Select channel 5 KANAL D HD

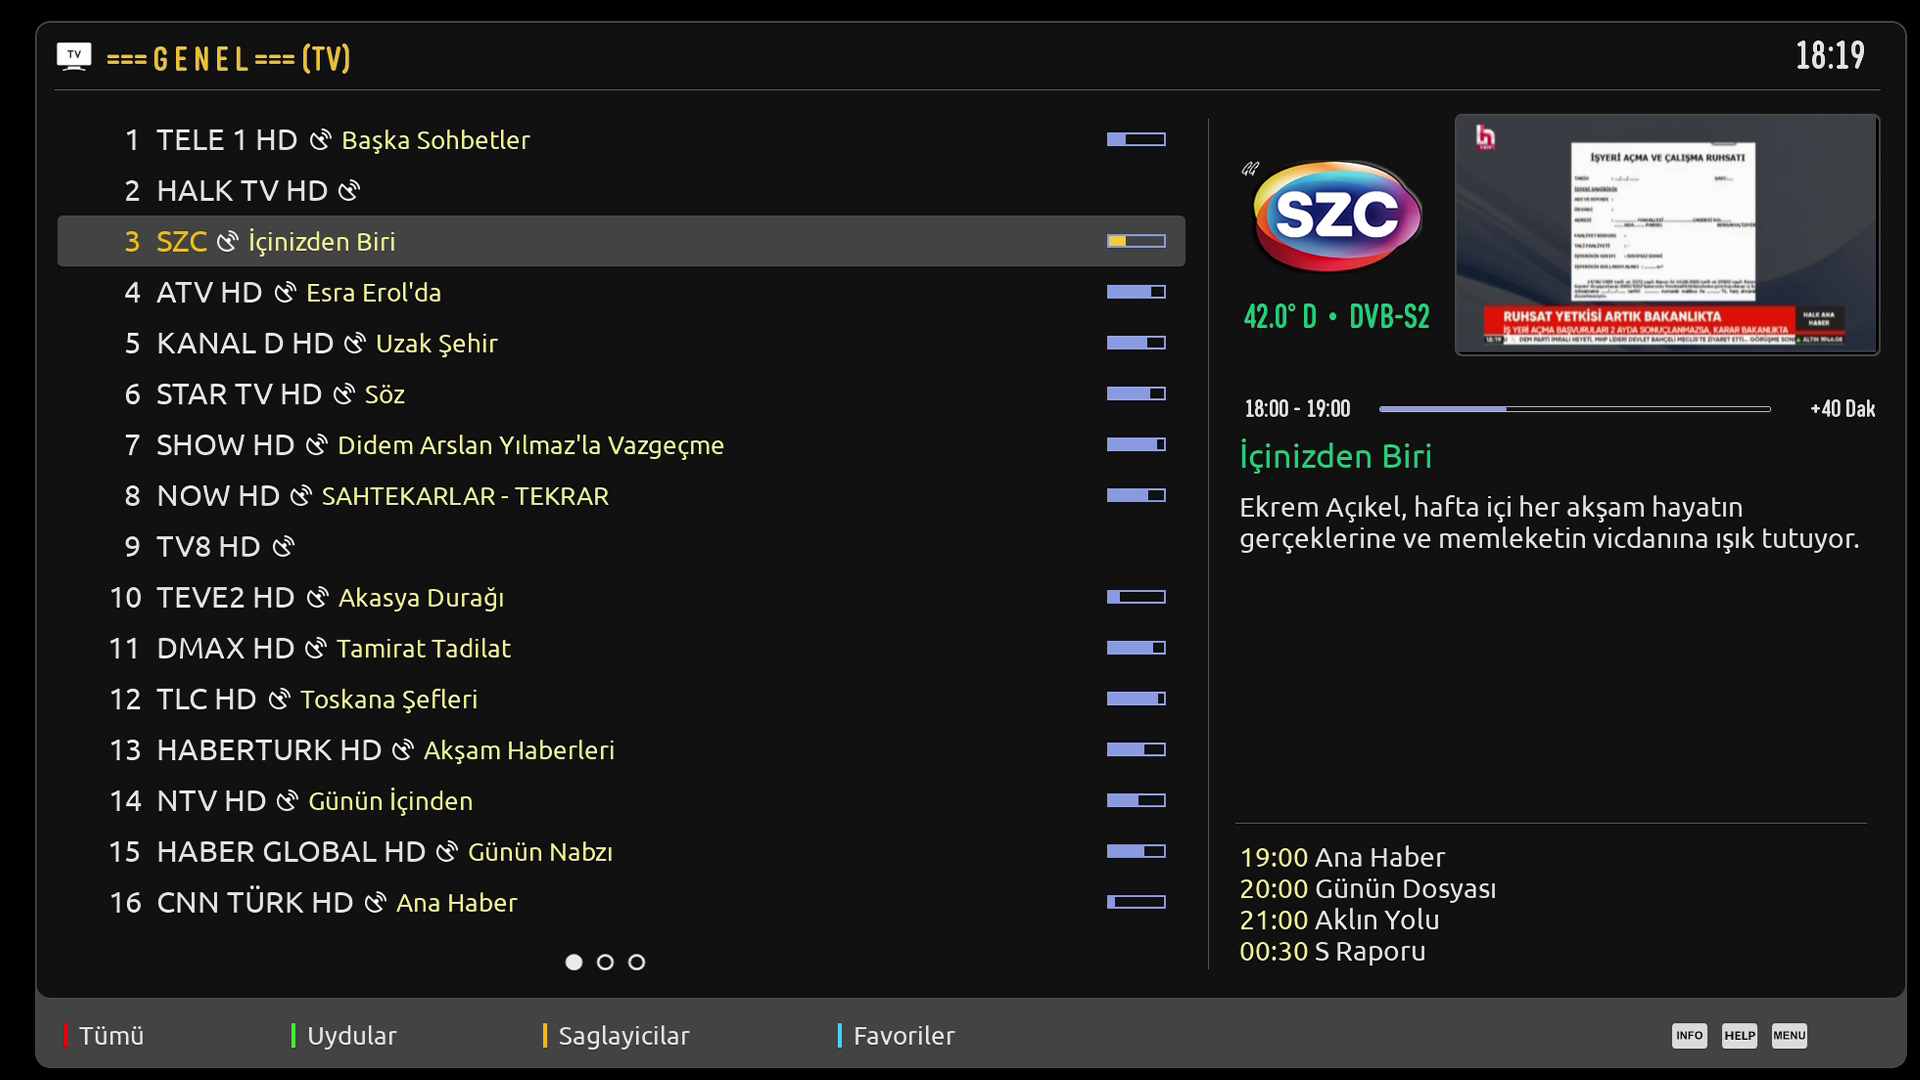(621, 344)
